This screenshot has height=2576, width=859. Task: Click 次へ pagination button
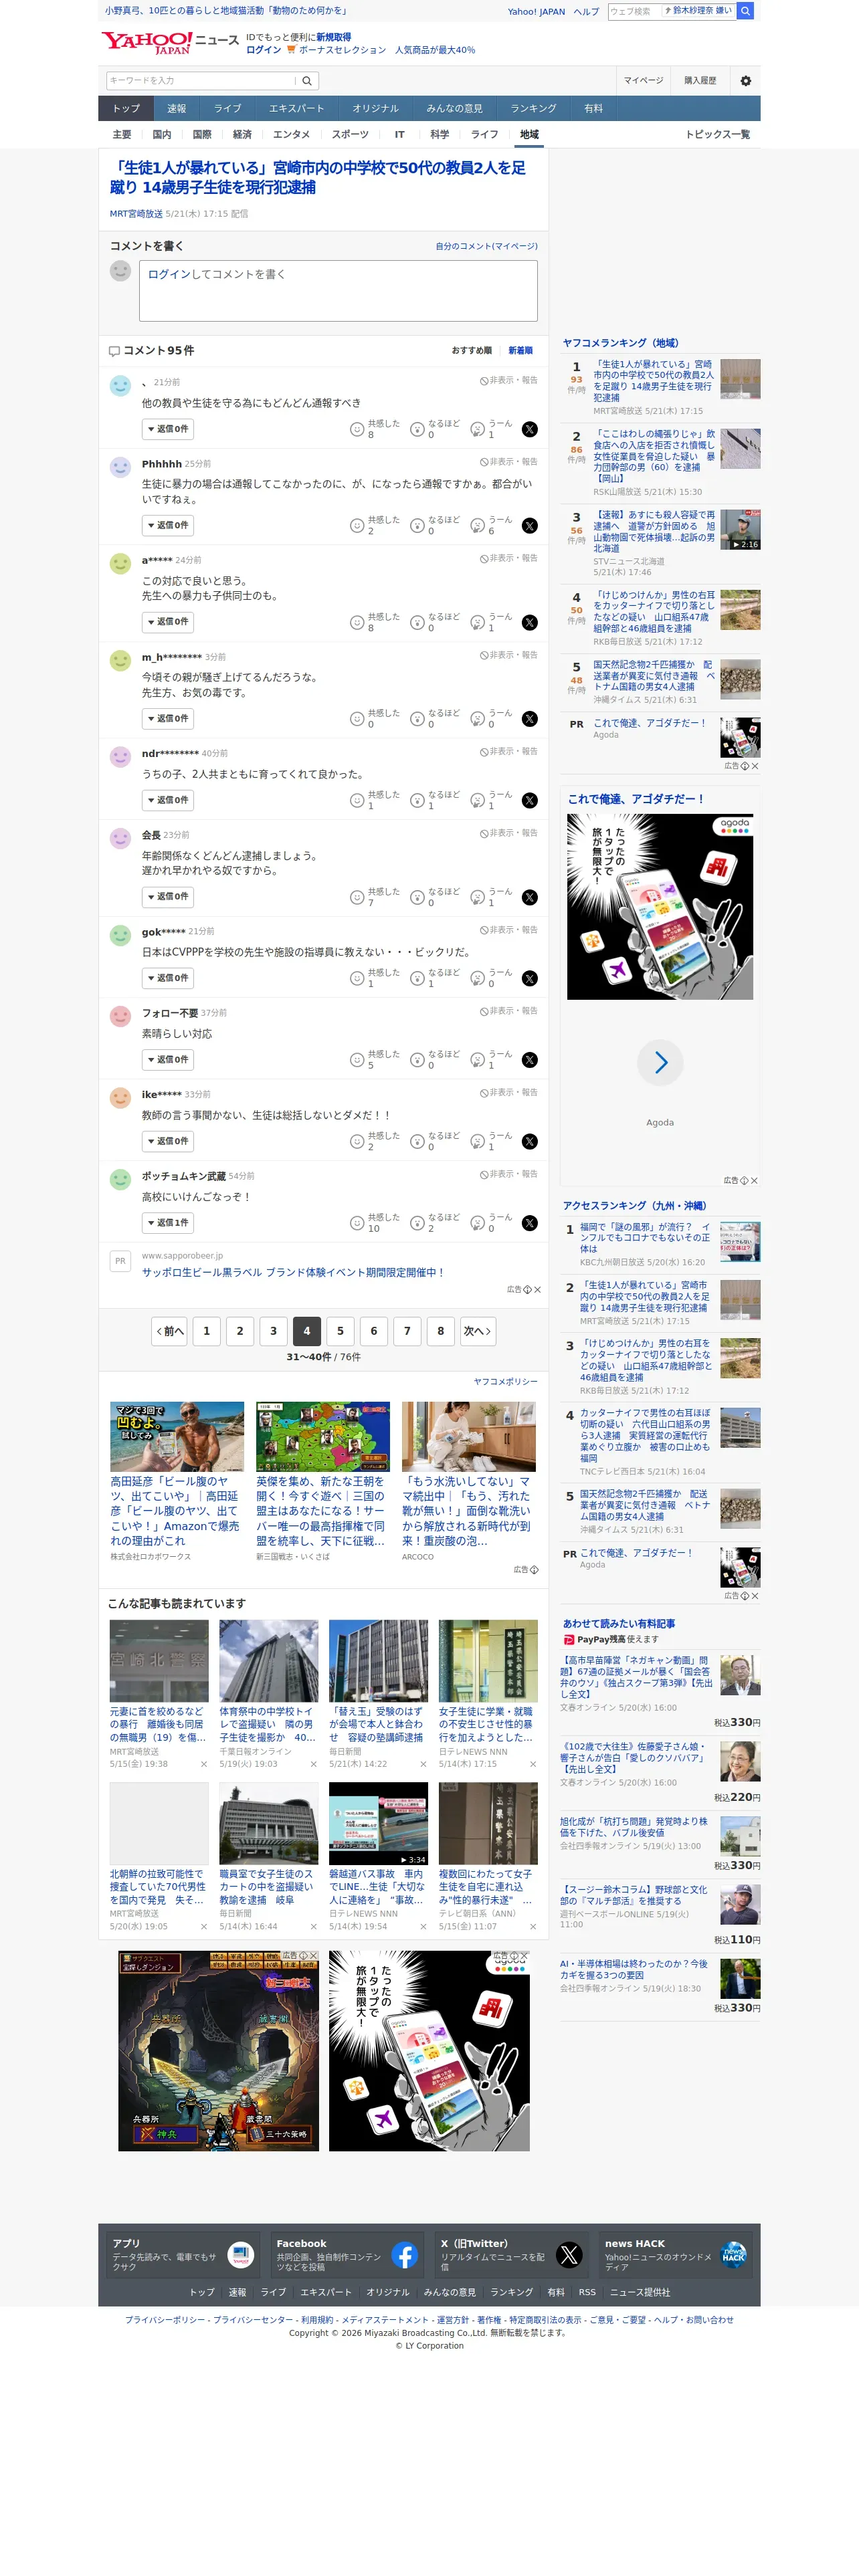tap(477, 1331)
